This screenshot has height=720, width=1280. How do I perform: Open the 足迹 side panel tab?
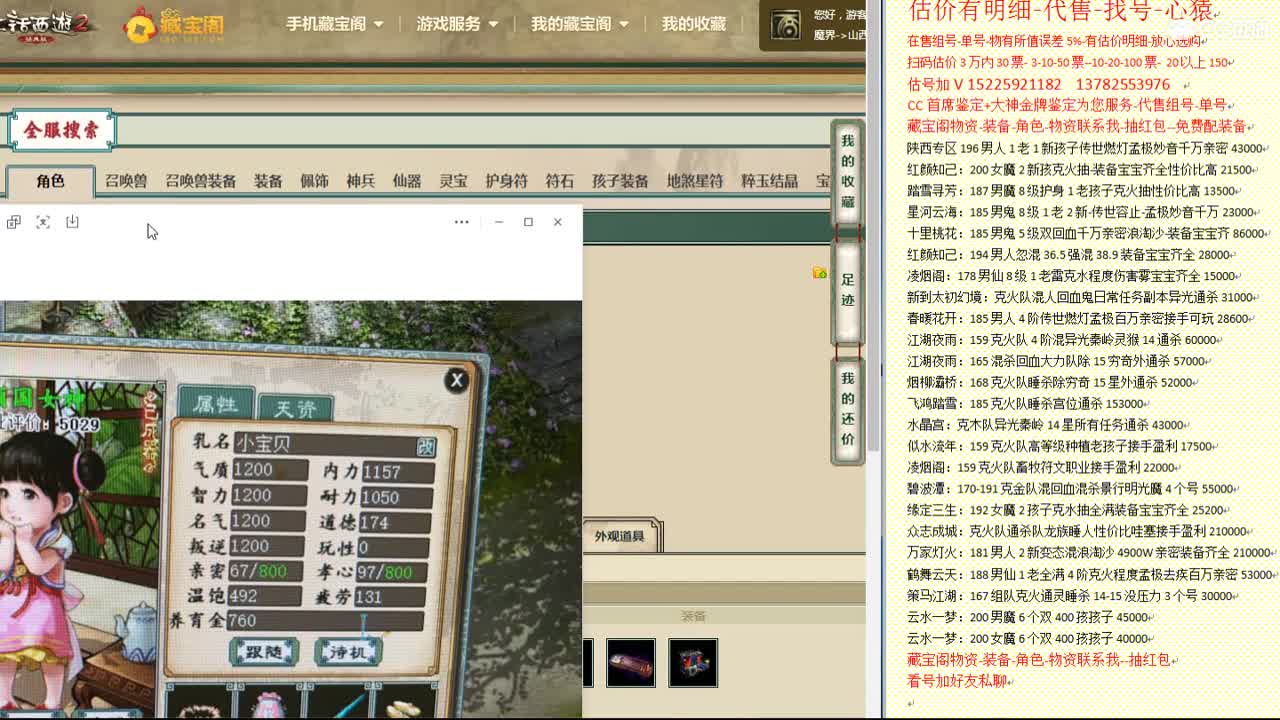click(847, 291)
